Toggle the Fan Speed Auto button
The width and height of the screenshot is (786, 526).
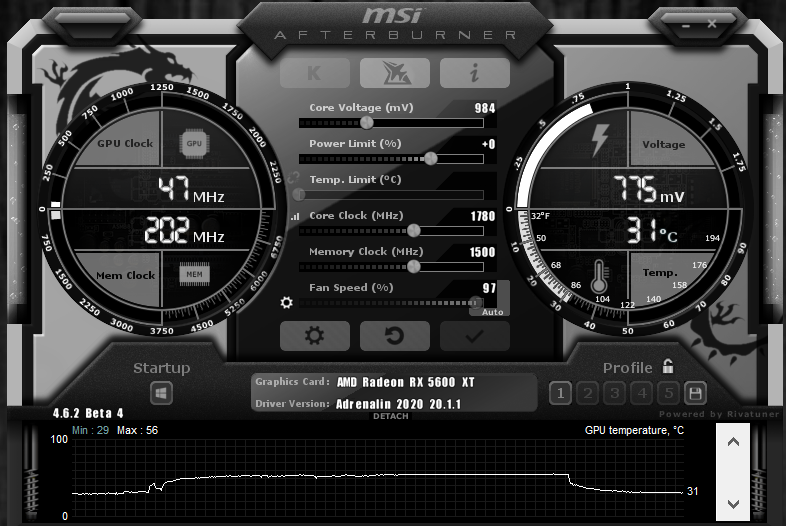[x=492, y=312]
